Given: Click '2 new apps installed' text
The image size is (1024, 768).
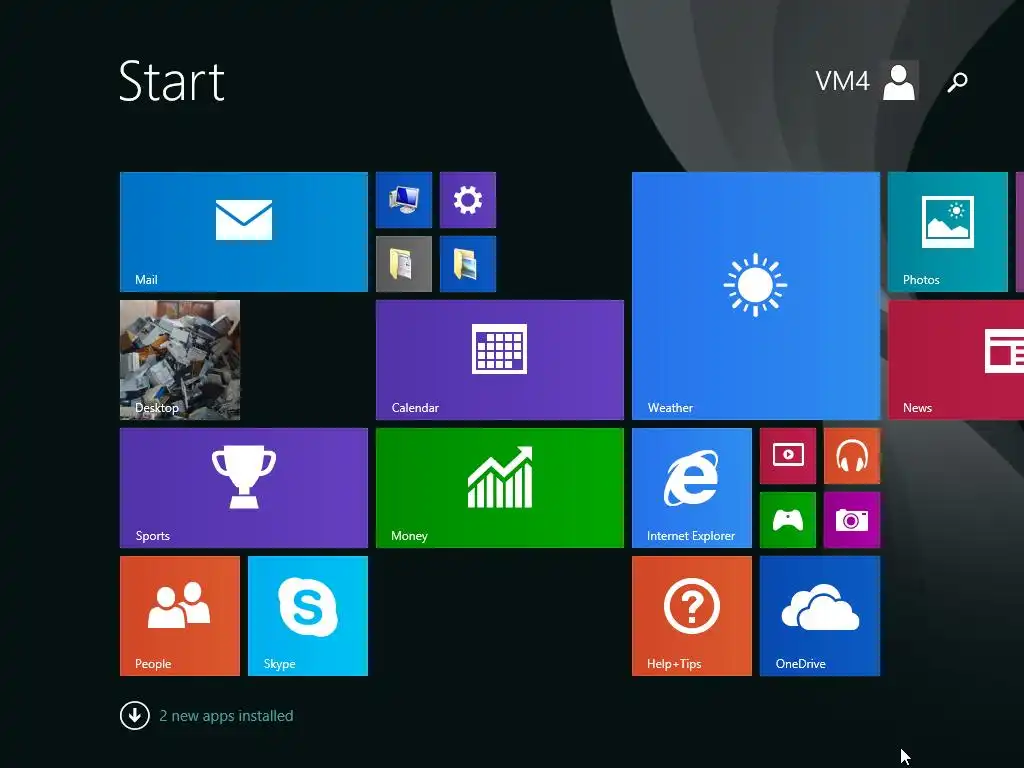Looking at the screenshot, I should click(x=226, y=716).
